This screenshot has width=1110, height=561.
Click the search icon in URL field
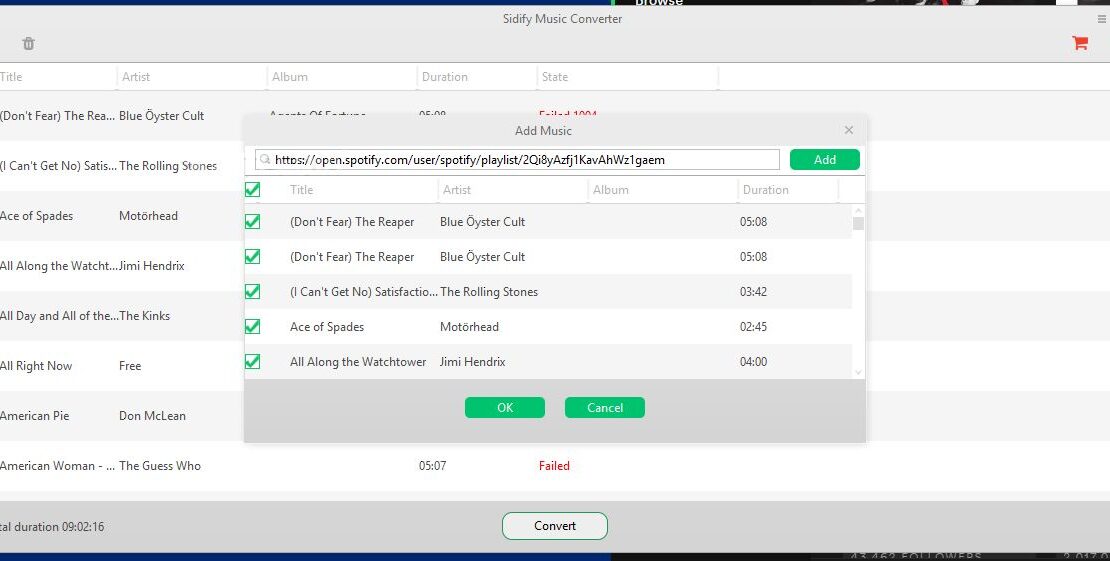(x=265, y=159)
